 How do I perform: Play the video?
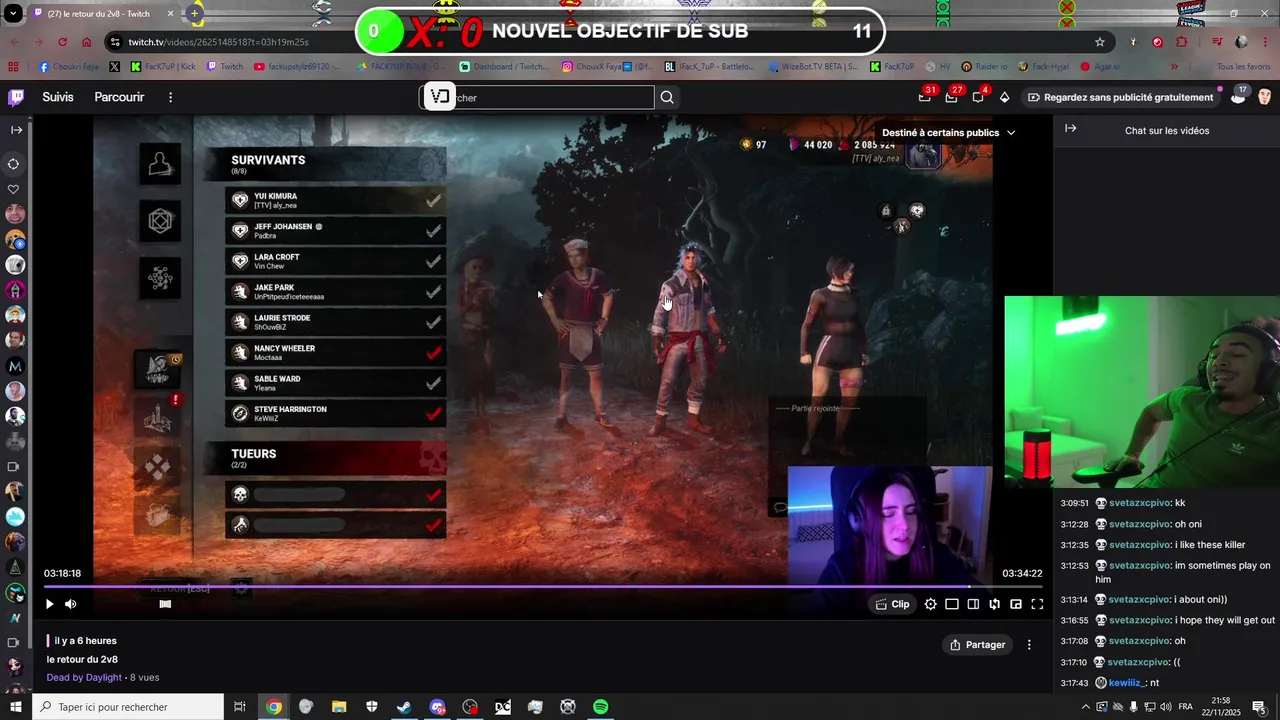(49, 604)
